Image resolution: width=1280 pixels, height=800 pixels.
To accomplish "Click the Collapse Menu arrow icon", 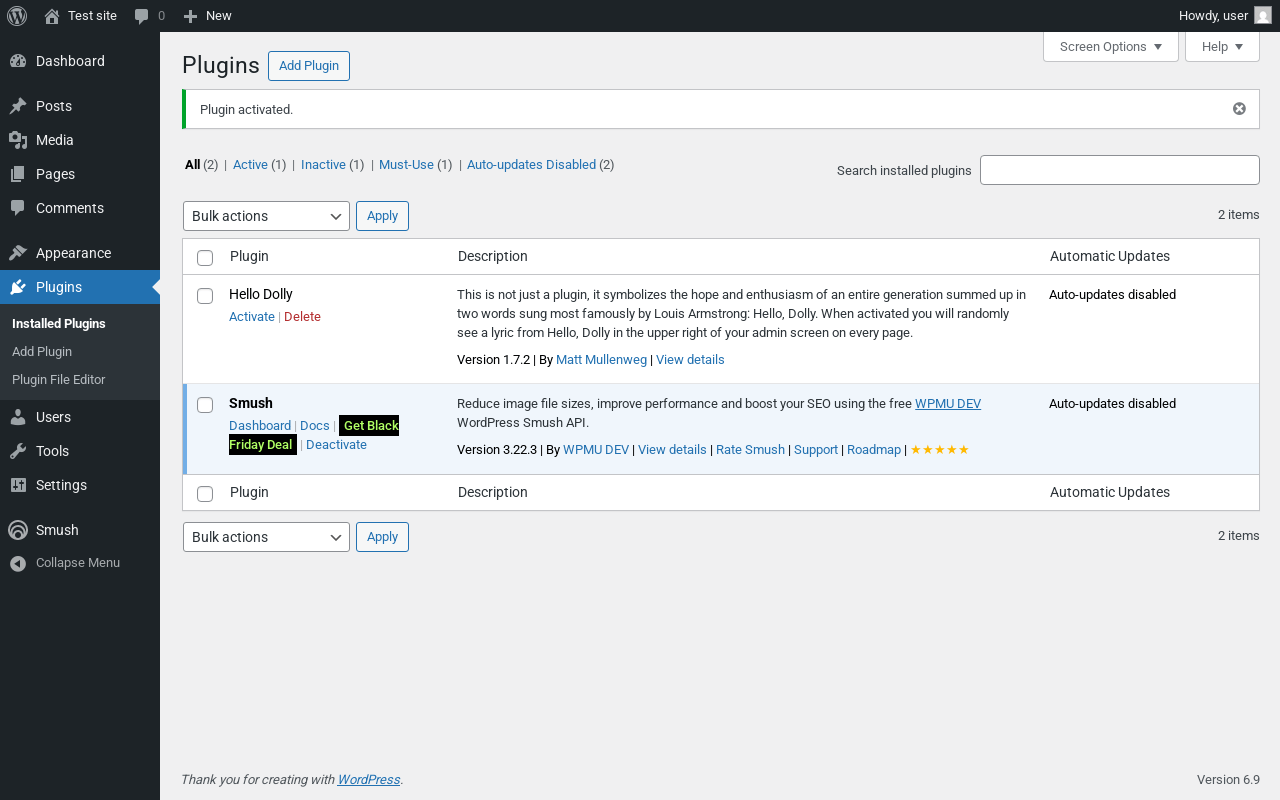I will click(x=18, y=563).
